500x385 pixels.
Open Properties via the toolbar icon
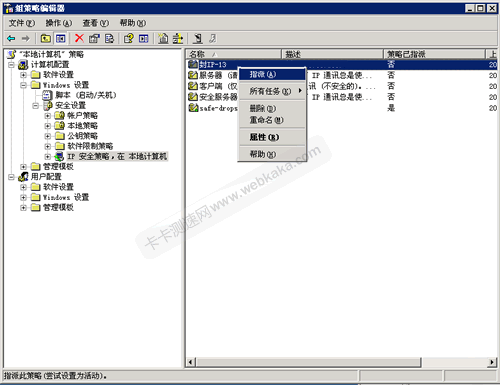click(94, 39)
